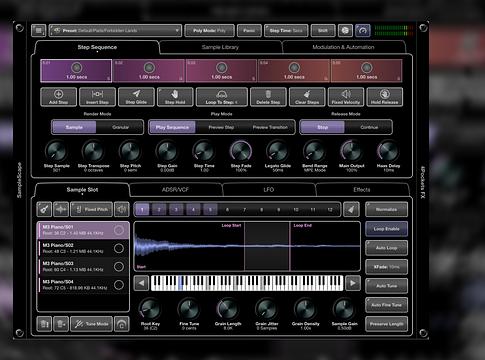Toggle the Loop Enable button

tap(386, 229)
